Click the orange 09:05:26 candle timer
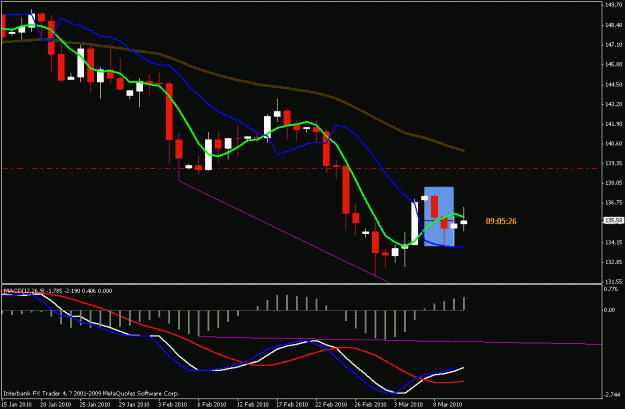The image size is (625, 409). point(501,221)
